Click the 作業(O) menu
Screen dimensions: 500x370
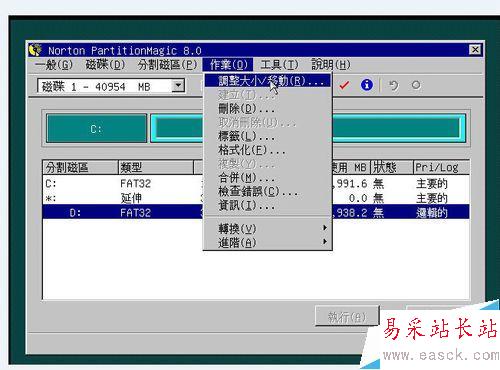click(x=228, y=64)
